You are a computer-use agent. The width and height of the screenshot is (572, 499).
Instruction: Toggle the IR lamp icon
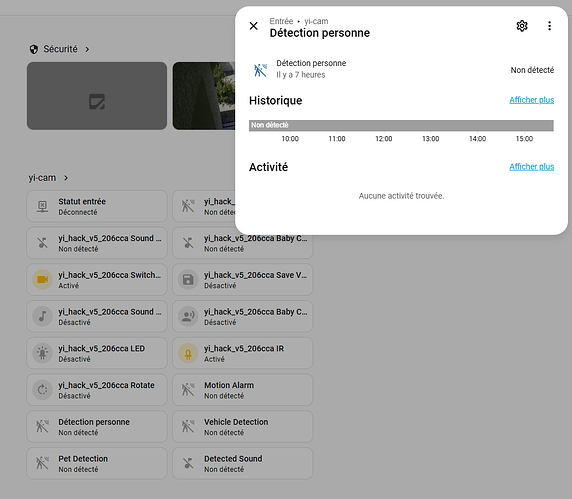(188, 353)
